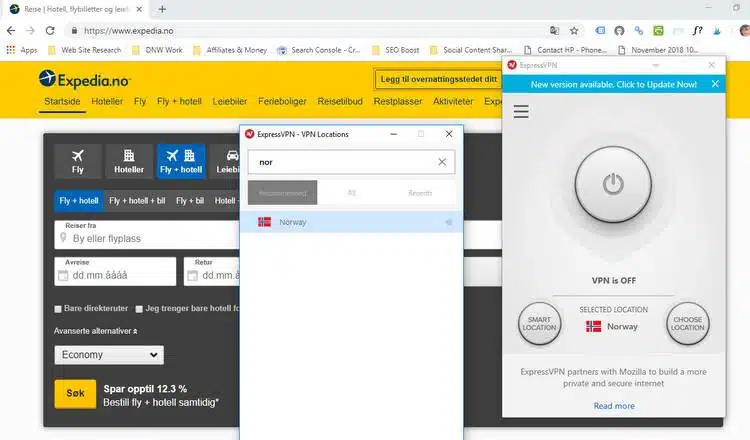Viewport: 750px width, 440px height.
Task: Reload the Expedia page
Action: click(50, 31)
